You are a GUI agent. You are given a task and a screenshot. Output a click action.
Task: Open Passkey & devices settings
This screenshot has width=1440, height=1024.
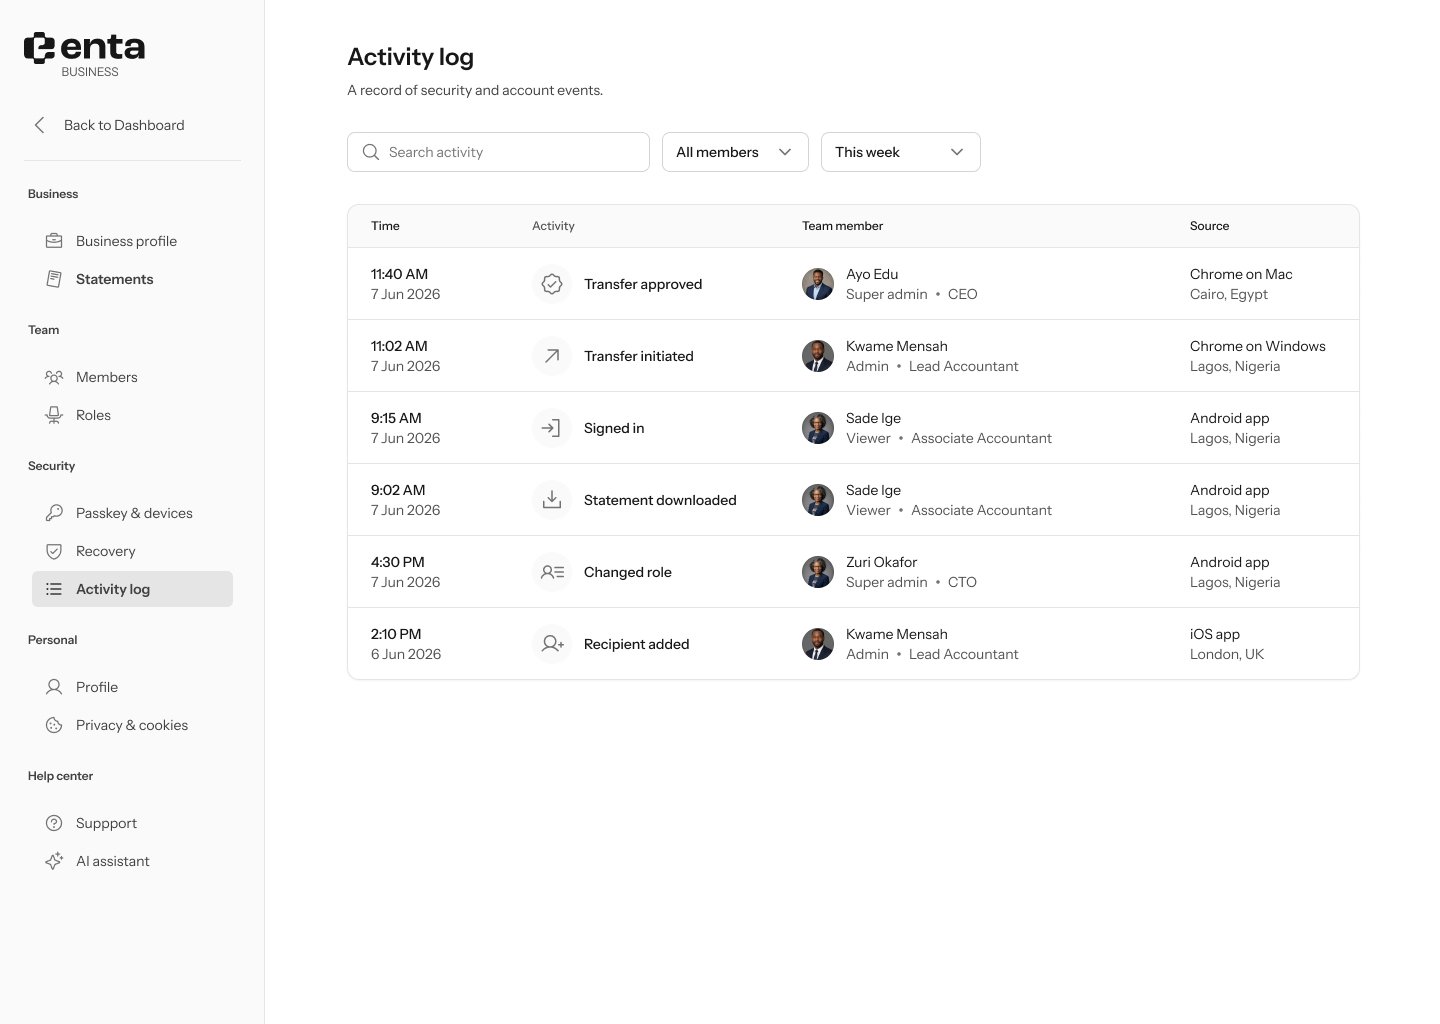pos(132,513)
